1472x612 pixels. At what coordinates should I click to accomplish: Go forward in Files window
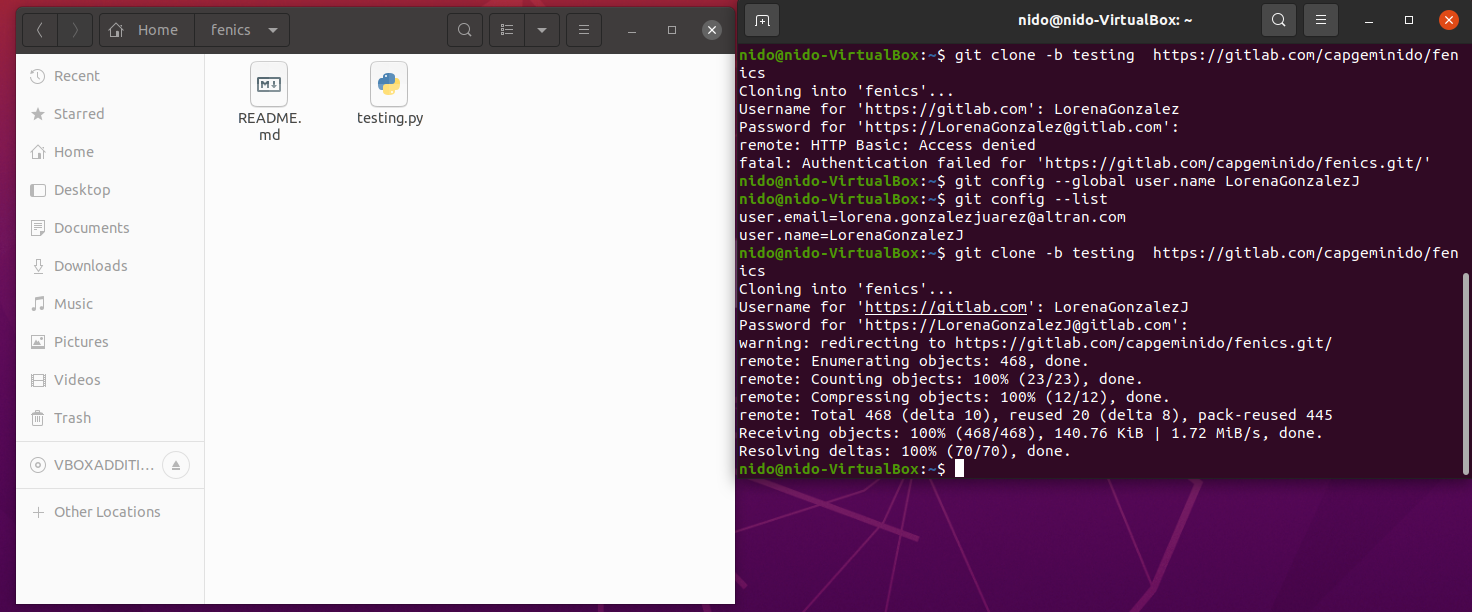[x=75, y=30]
